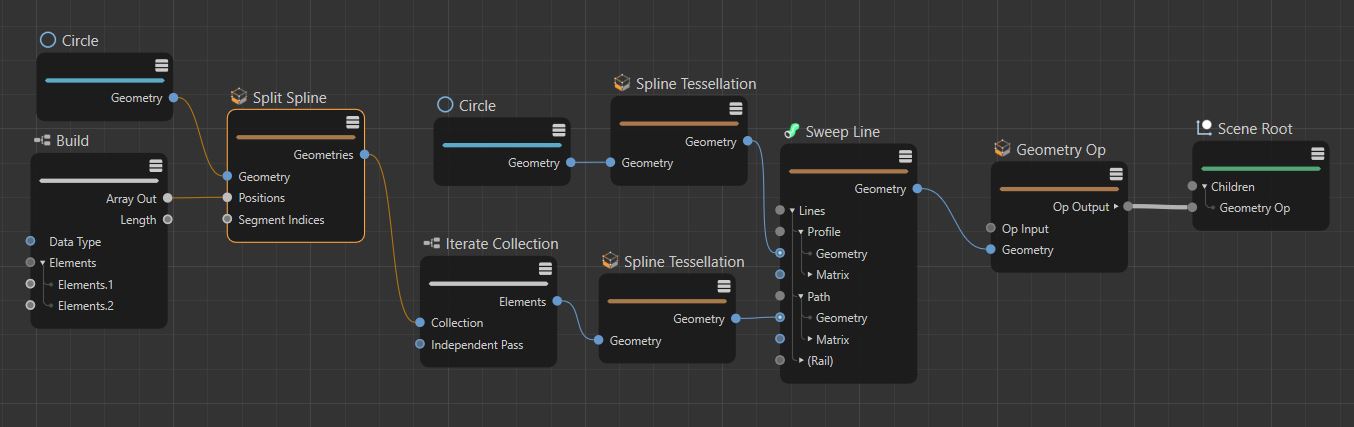Collapse the Lines group in Sweep Line
This screenshot has width=1354, height=427.
coord(792,210)
